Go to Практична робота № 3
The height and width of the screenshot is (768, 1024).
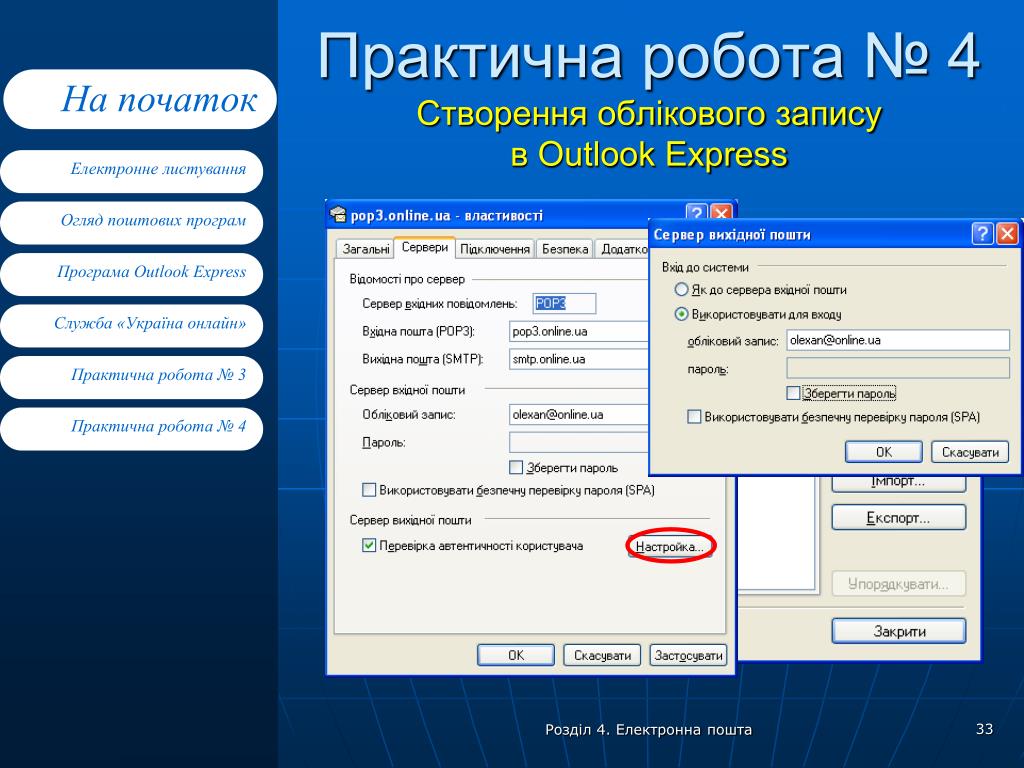click(132, 377)
